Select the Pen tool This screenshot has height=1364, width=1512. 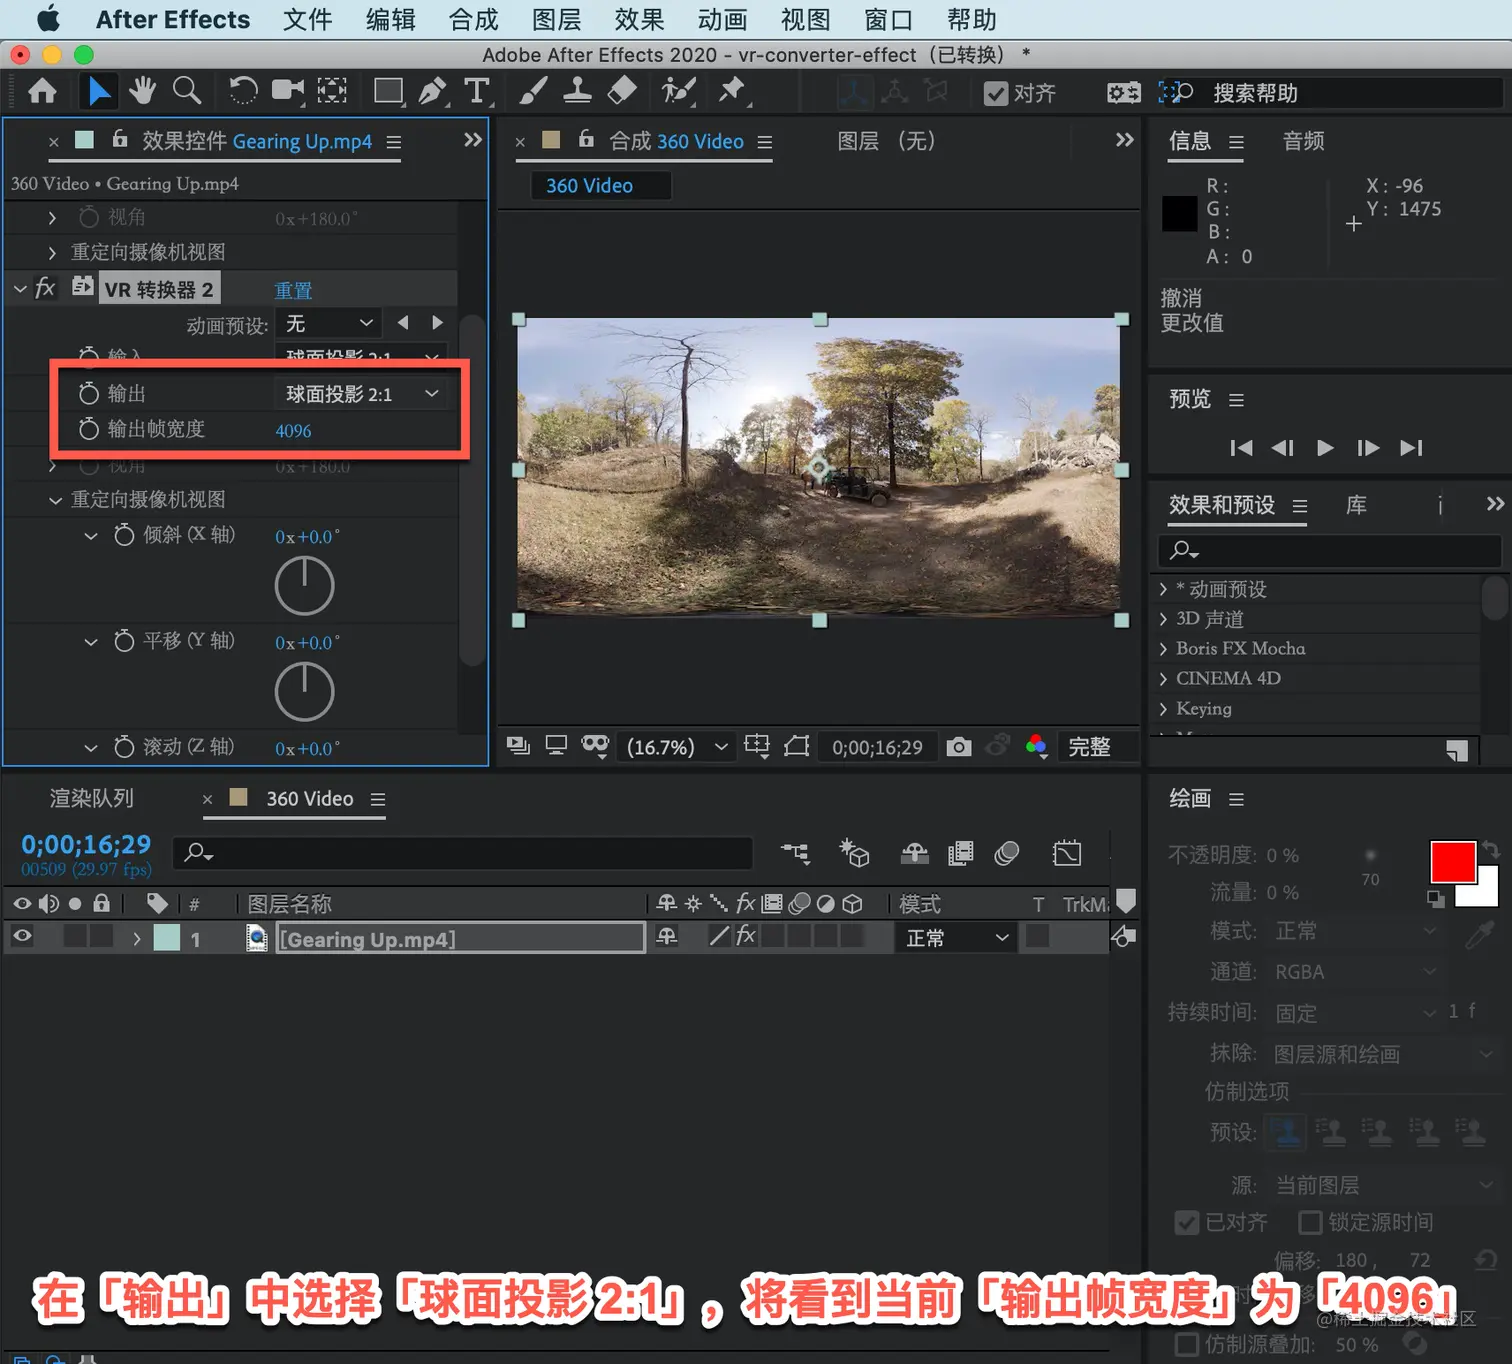433,92
